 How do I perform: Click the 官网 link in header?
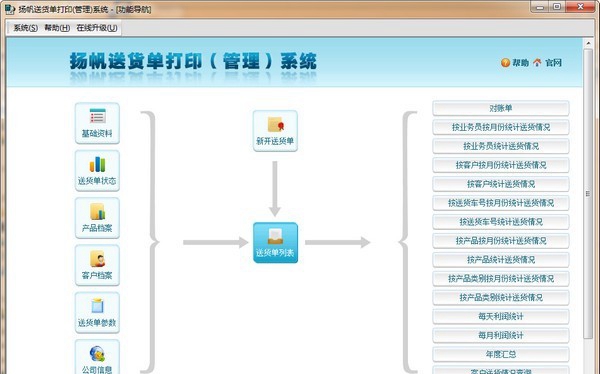pos(553,62)
